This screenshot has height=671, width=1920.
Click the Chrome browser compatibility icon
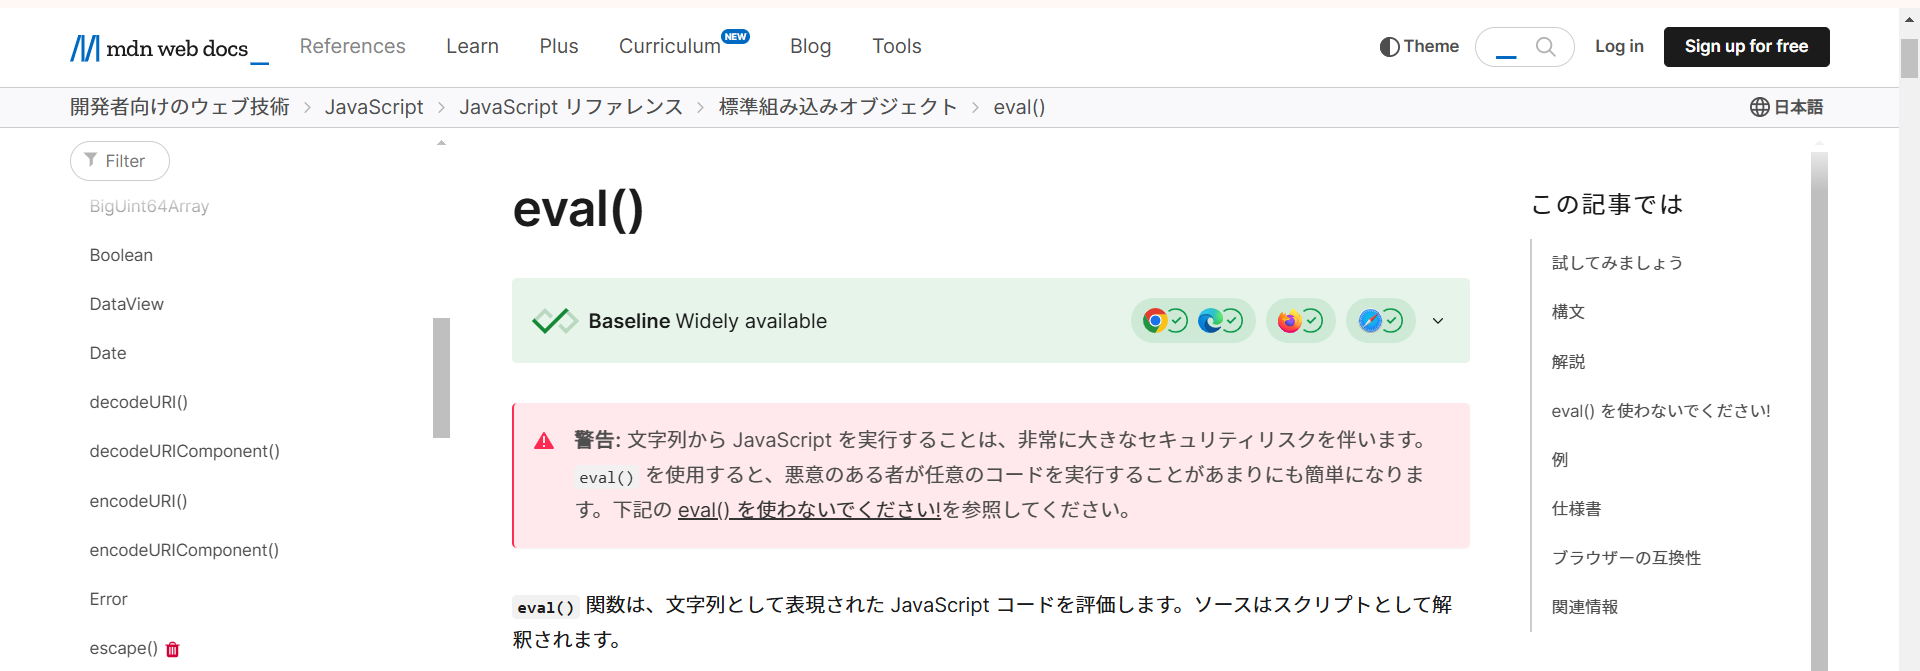[1155, 321]
